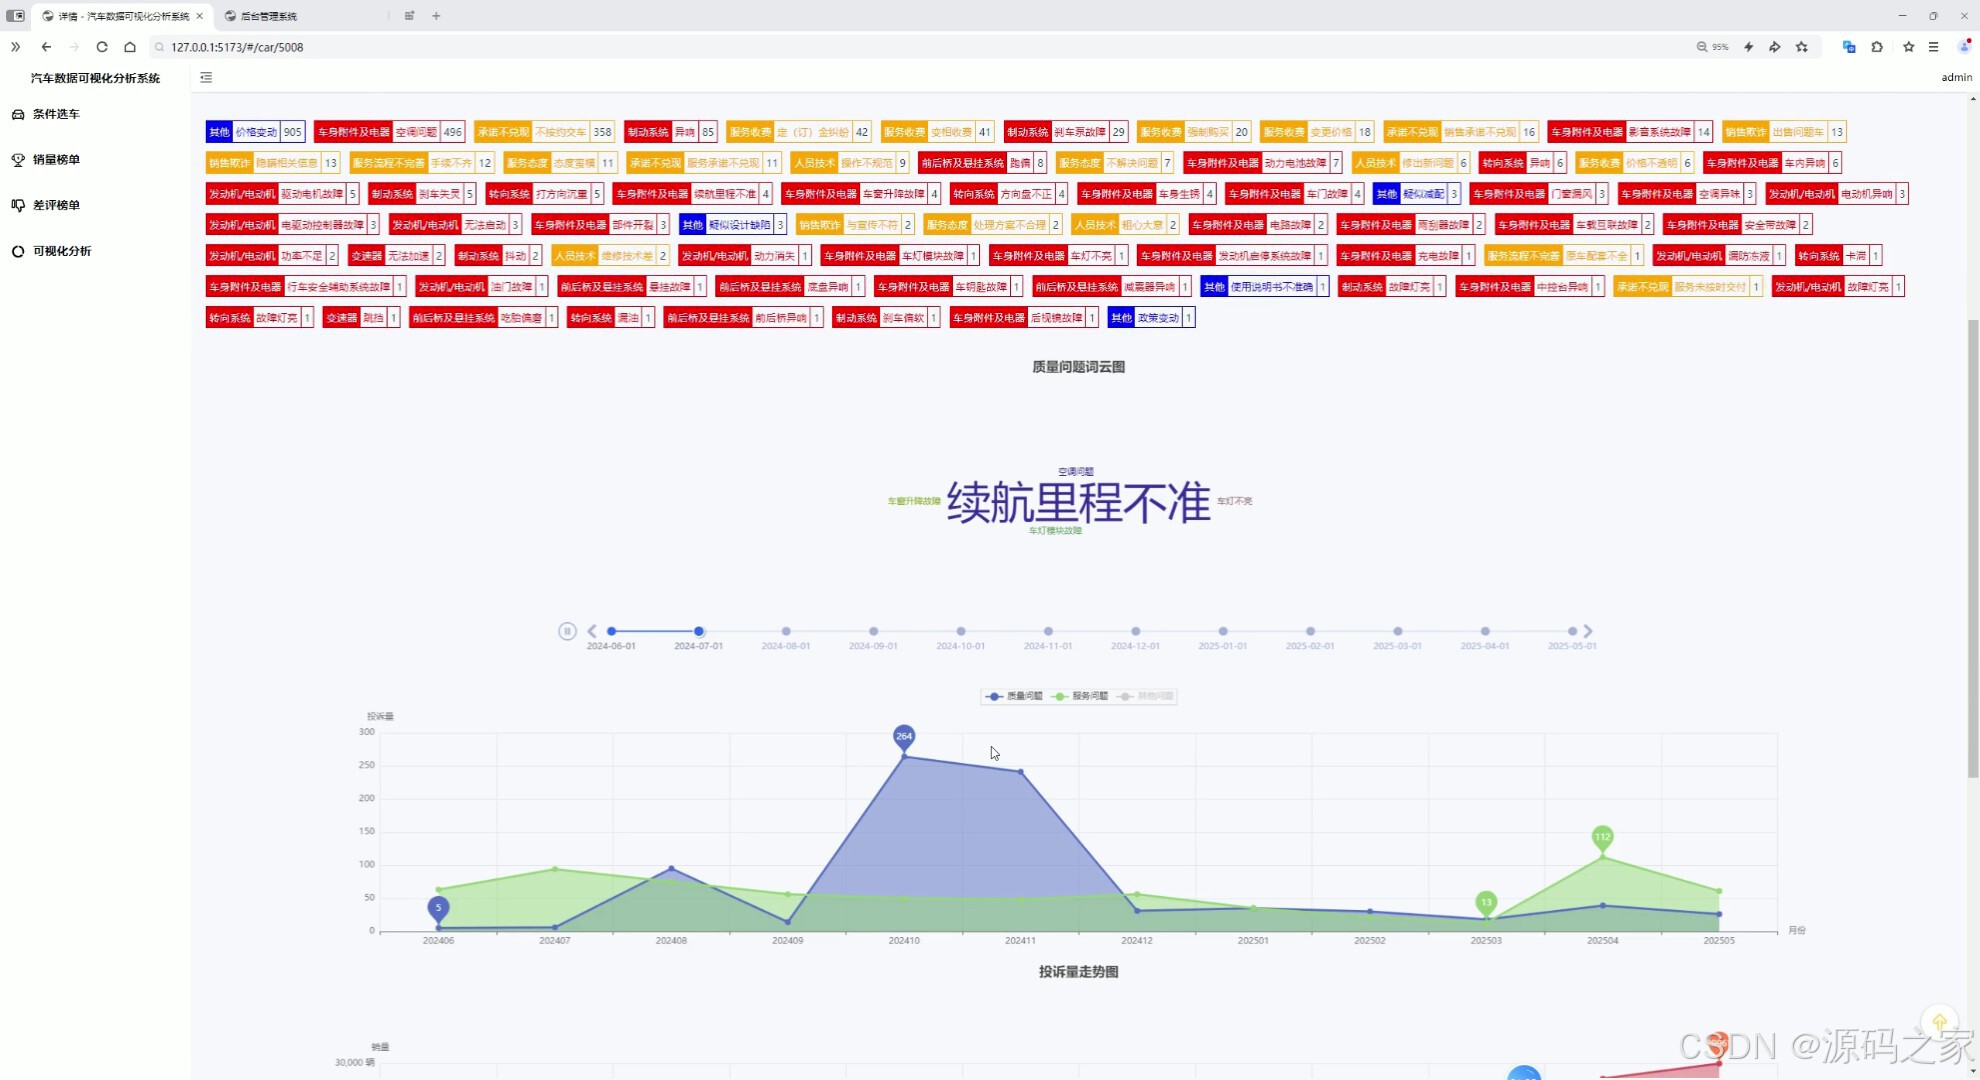Pause the word cloud timeline playback
This screenshot has width=1980, height=1080.
tap(567, 631)
